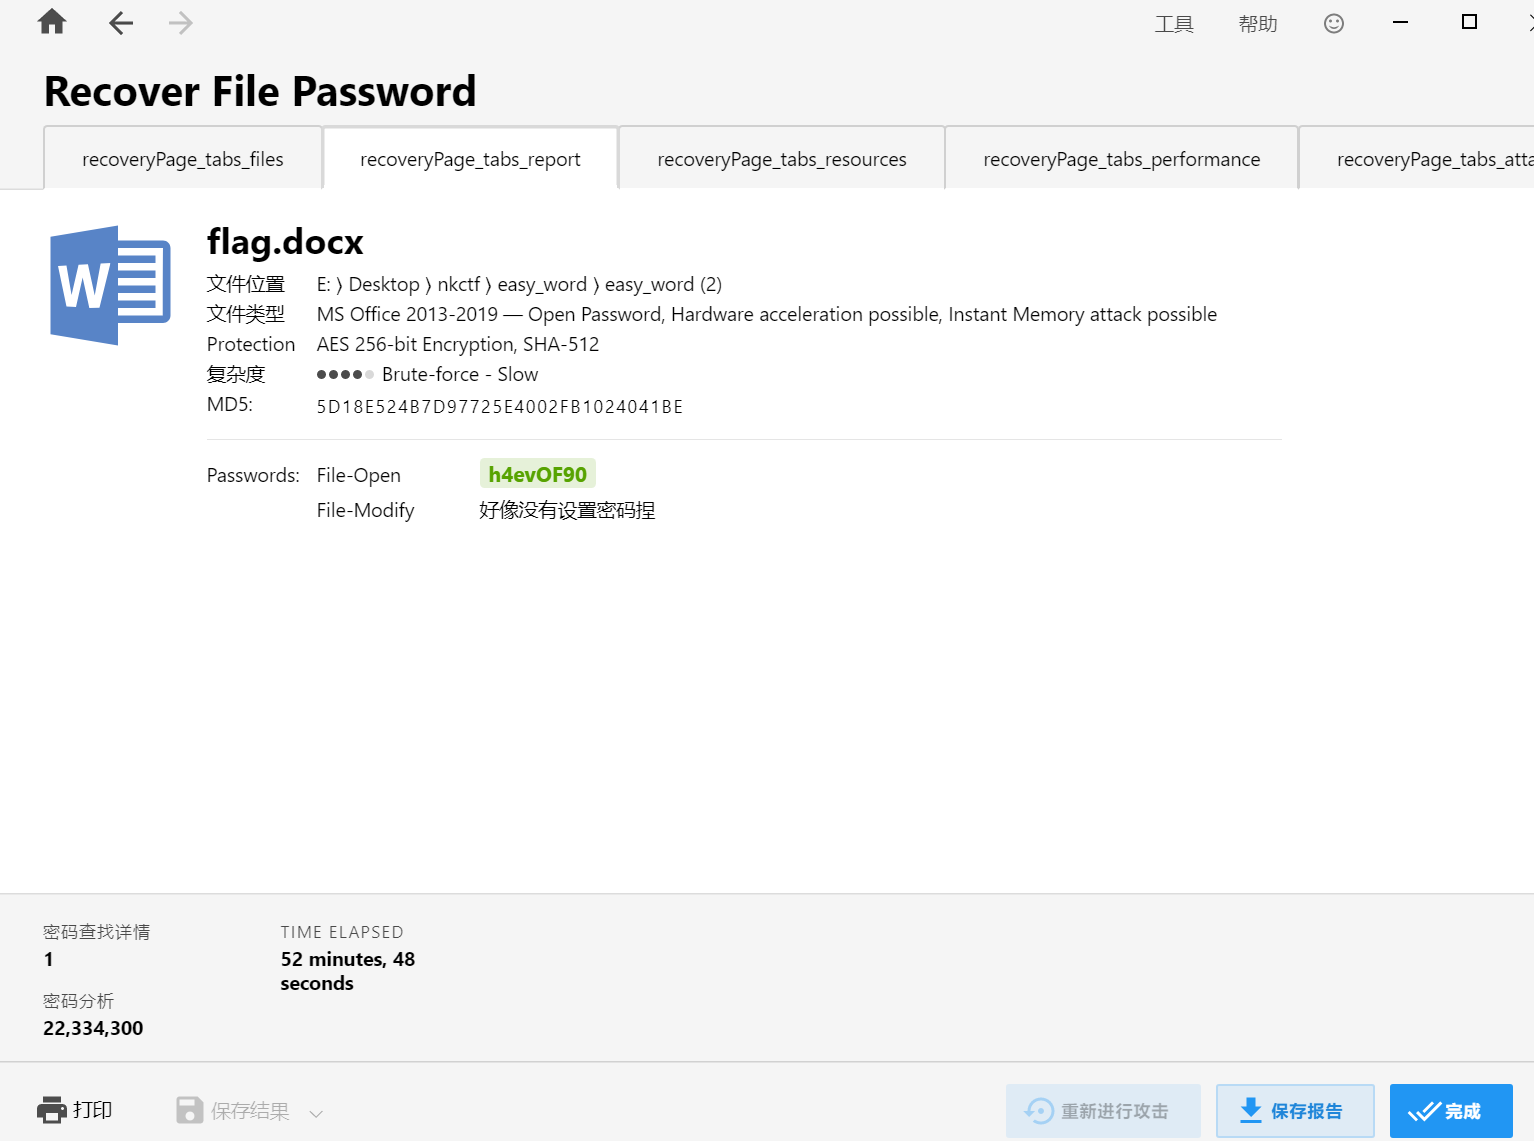Expand the 保存结果 dropdown chevron
1534x1141 pixels.
[316, 1113]
